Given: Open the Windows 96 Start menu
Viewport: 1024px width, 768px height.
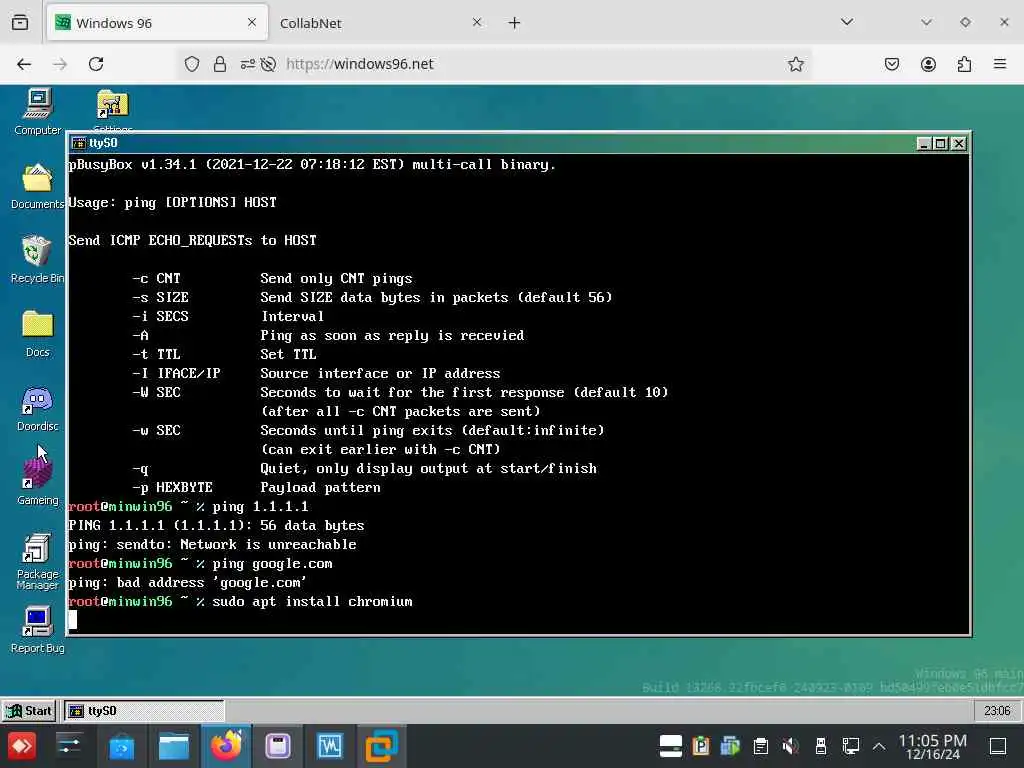Looking at the screenshot, I should [29, 711].
